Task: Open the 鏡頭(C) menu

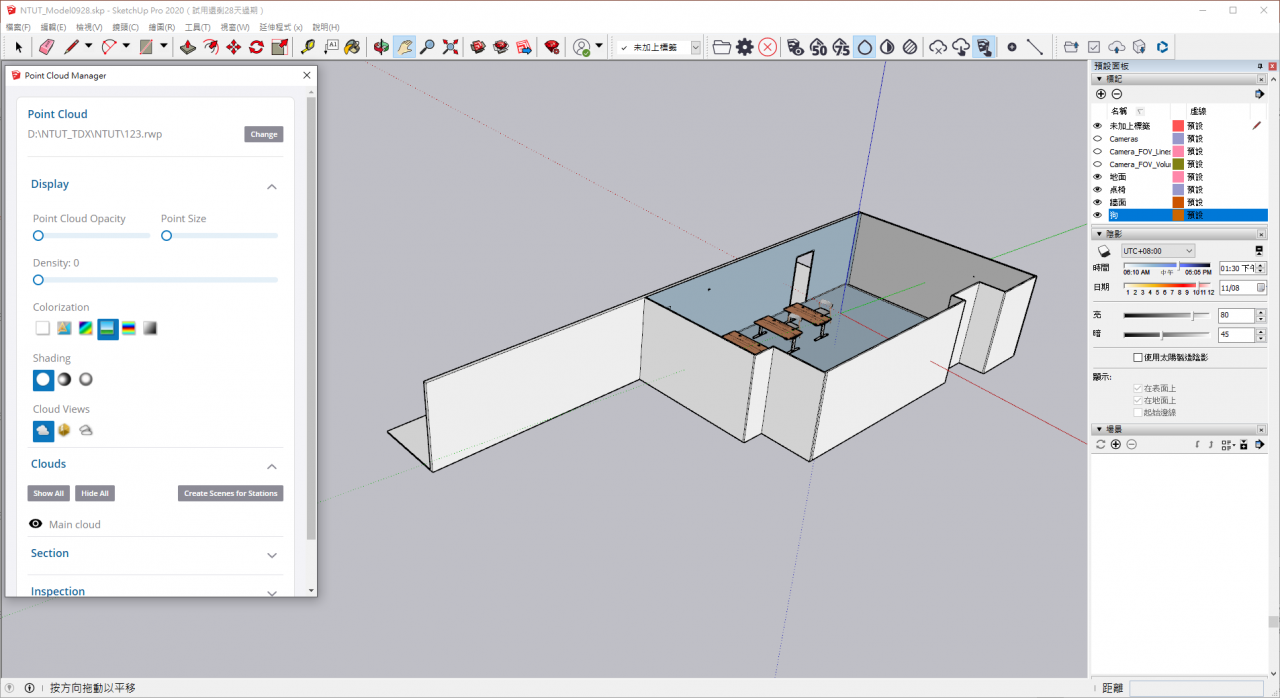Action: 126,27
